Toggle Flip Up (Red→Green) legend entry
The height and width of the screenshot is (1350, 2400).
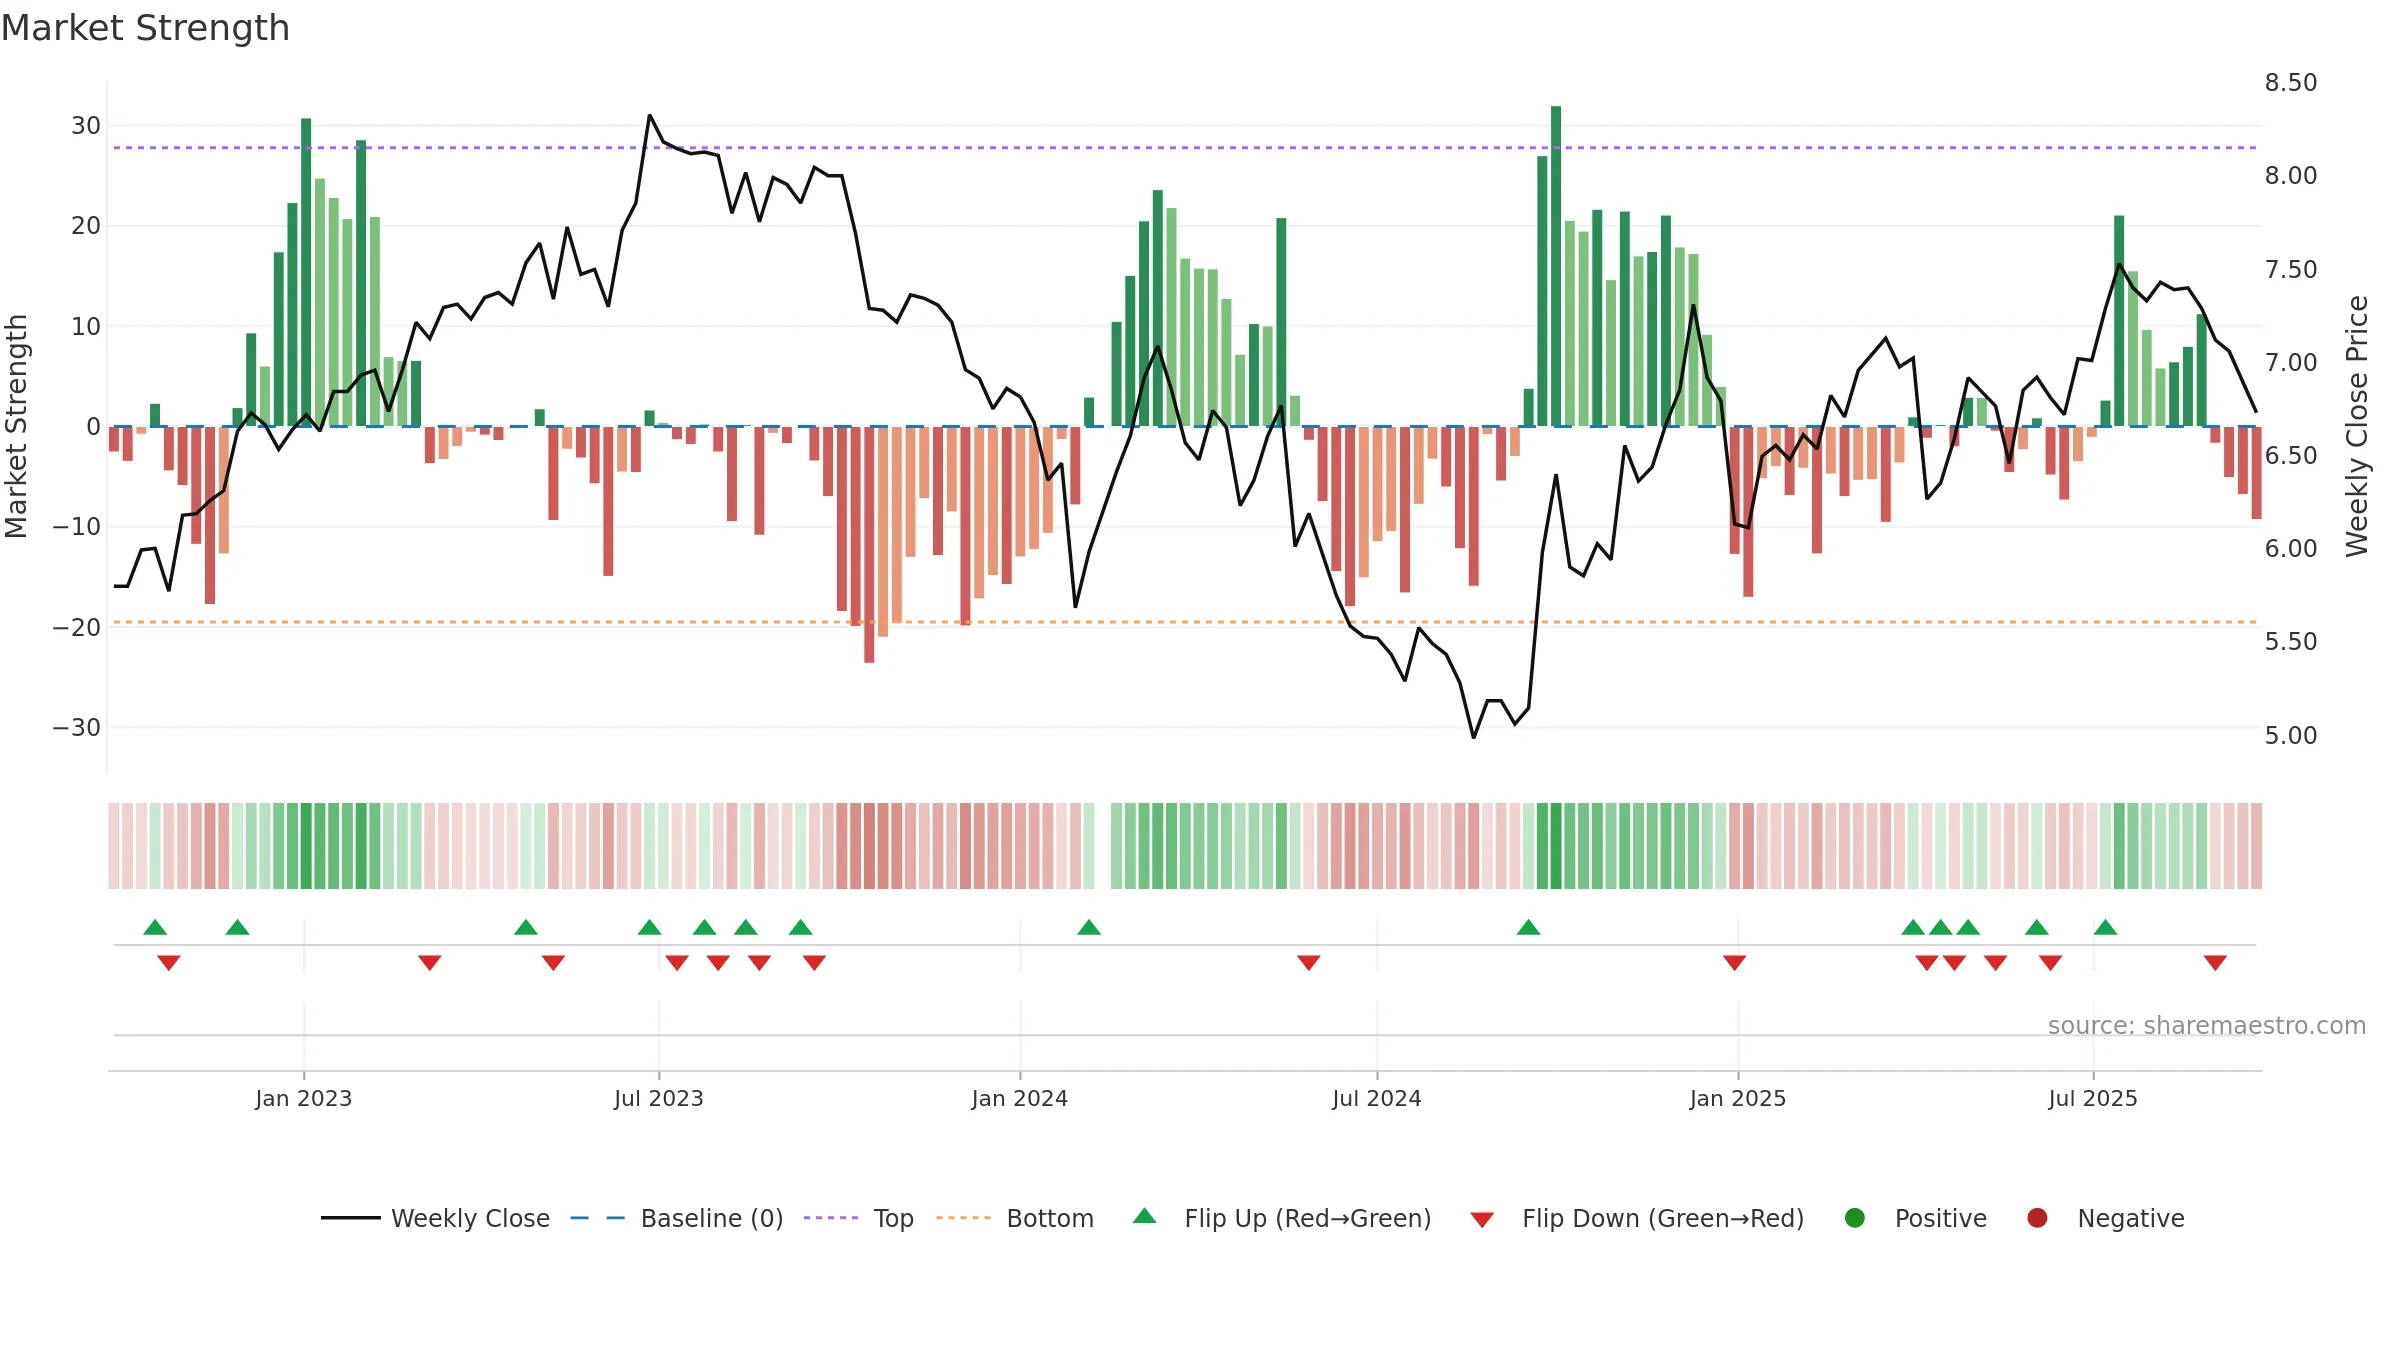1282,1218
